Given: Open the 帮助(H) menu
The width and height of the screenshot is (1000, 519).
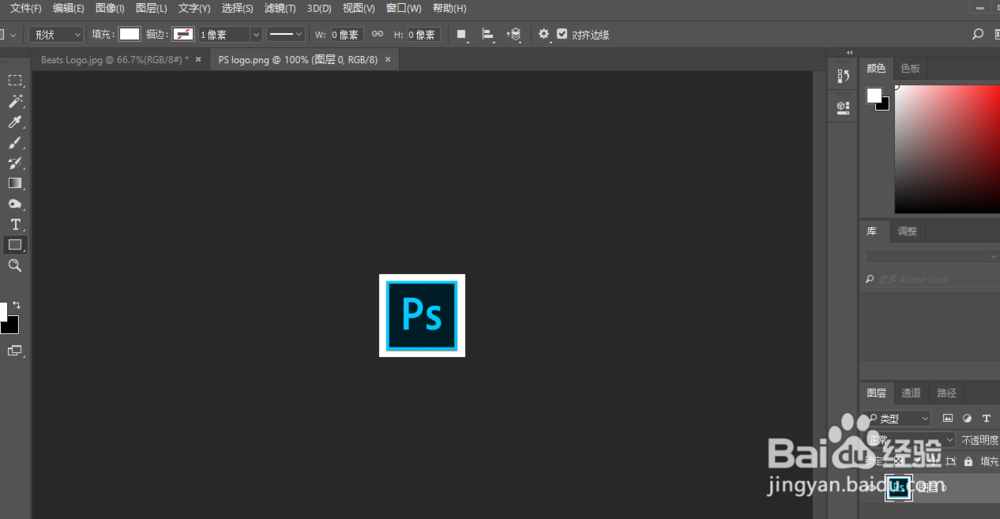Looking at the screenshot, I should (450, 8).
